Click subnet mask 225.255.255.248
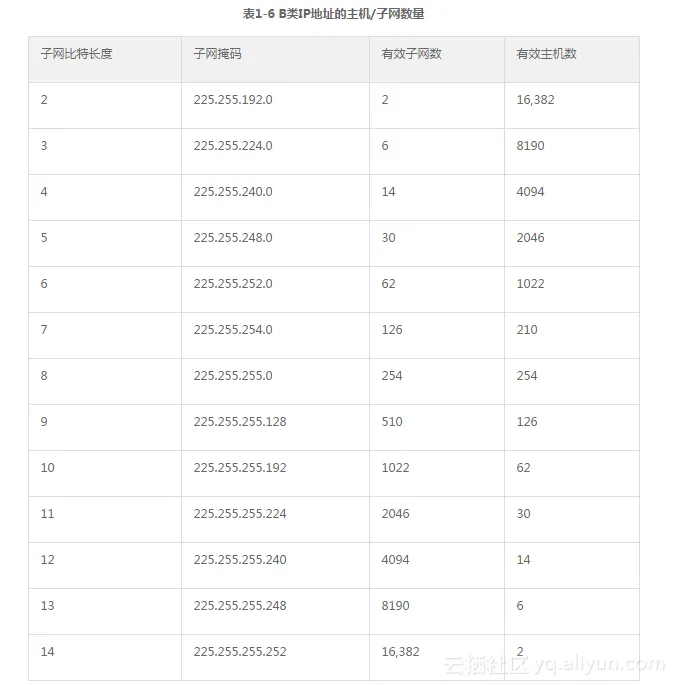This screenshot has height=686, width=676. pos(240,606)
